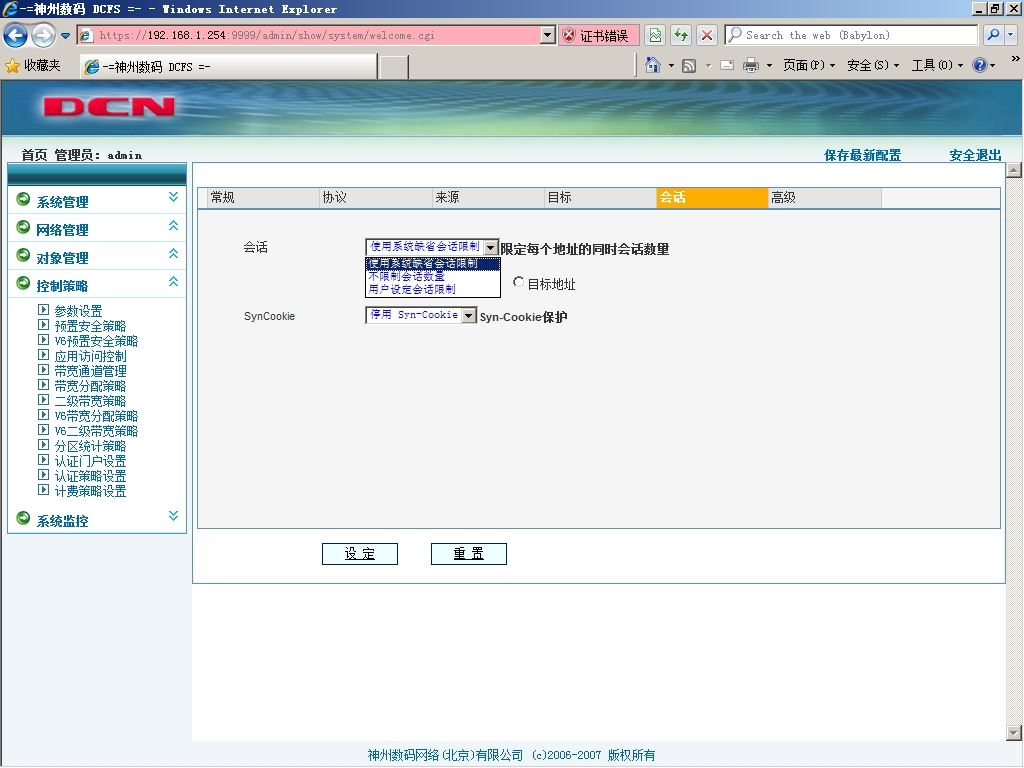Collapse the 控制策略 section chevron
1024x768 pixels.
173,281
